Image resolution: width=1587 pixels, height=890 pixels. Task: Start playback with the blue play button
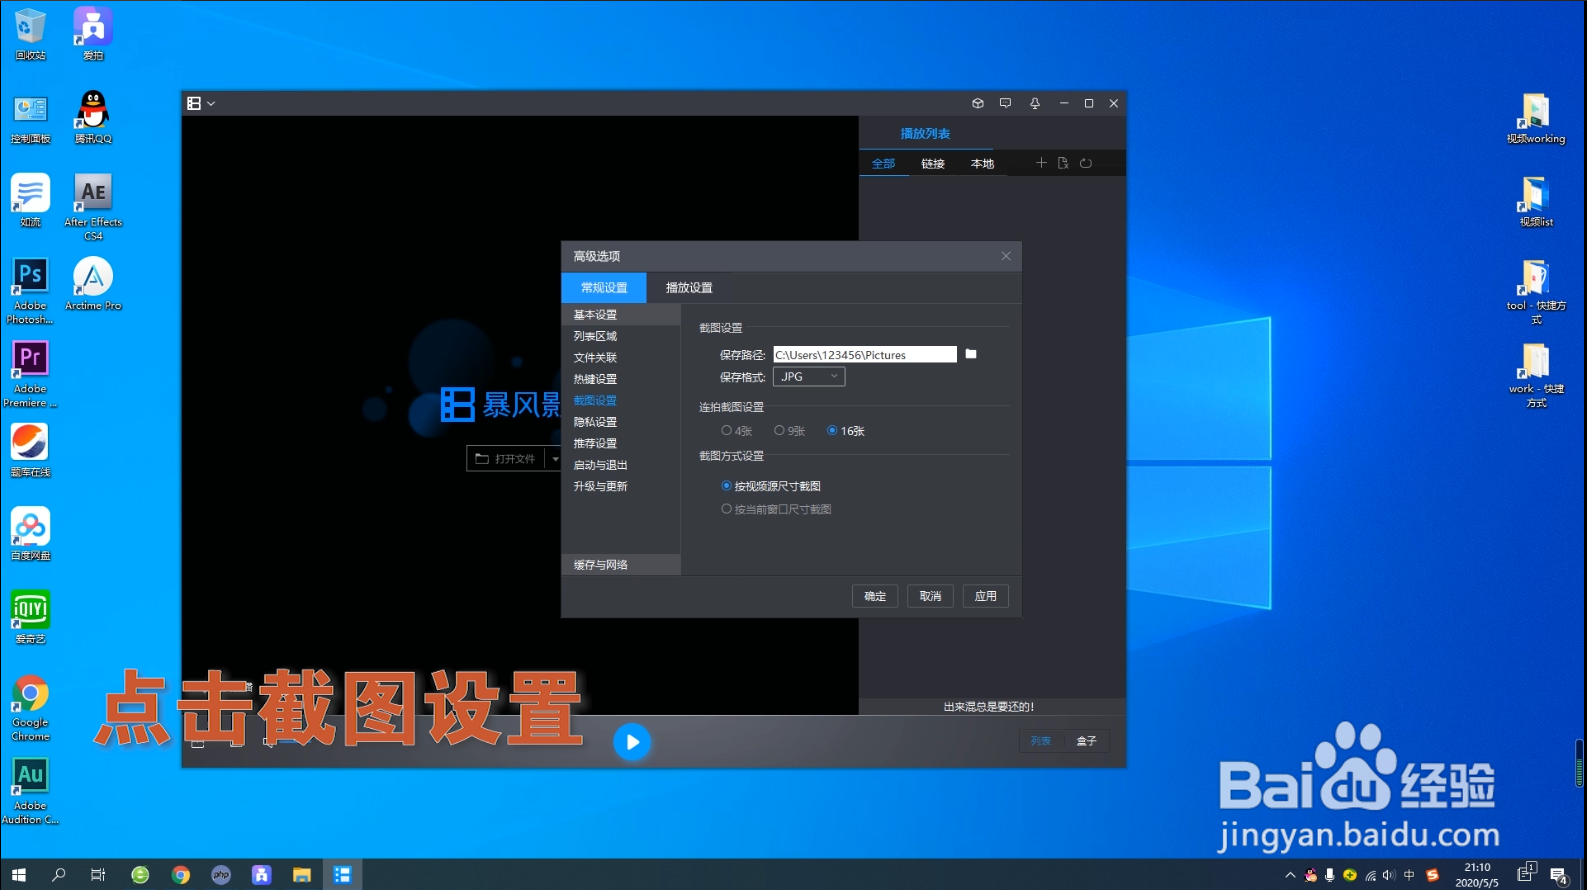(x=632, y=742)
